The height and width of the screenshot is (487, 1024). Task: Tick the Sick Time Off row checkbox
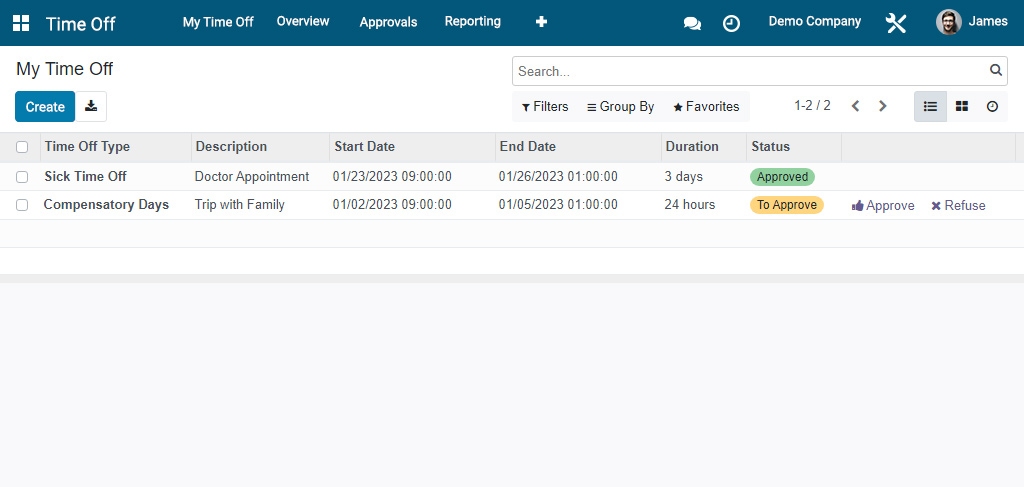click(22, 177)
